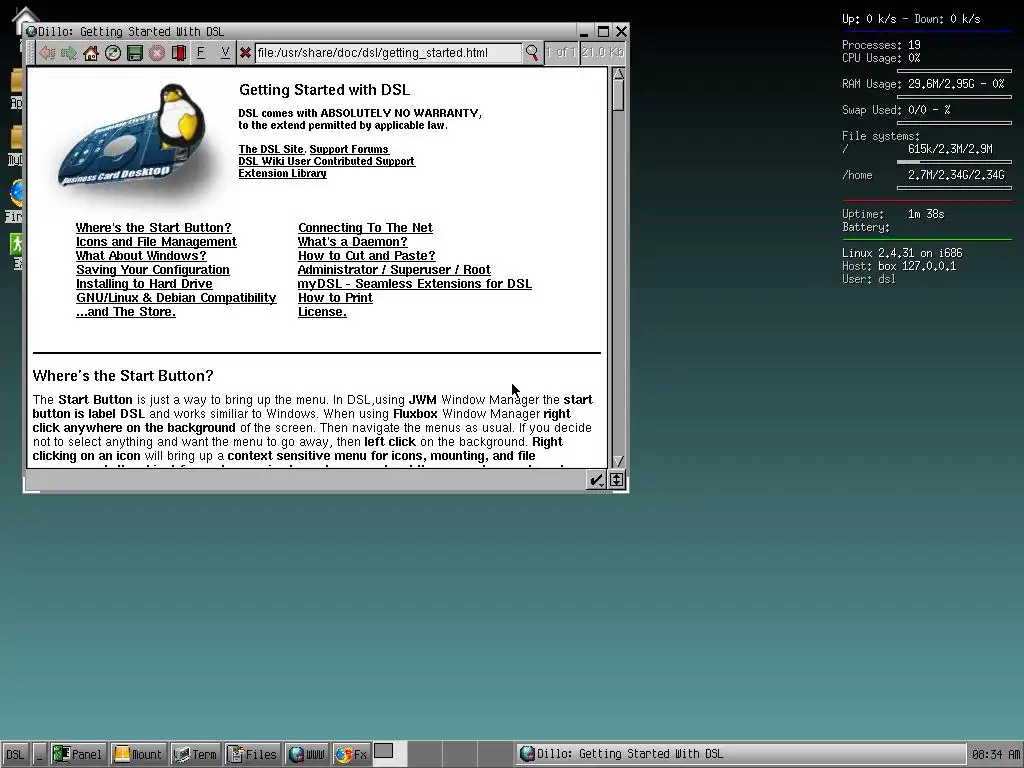Click the checkmark bug meter icon

[x=596, y=481]
